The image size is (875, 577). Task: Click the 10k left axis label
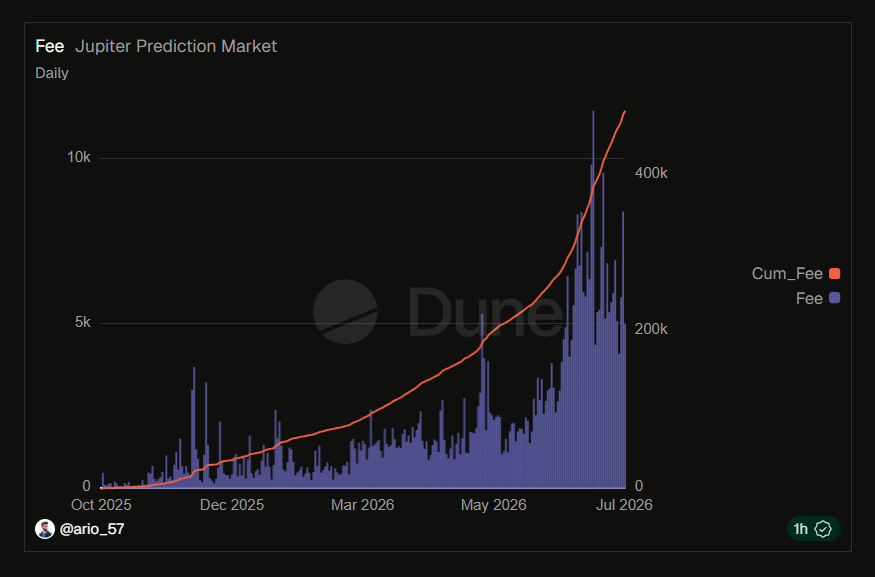coord(79,157)
